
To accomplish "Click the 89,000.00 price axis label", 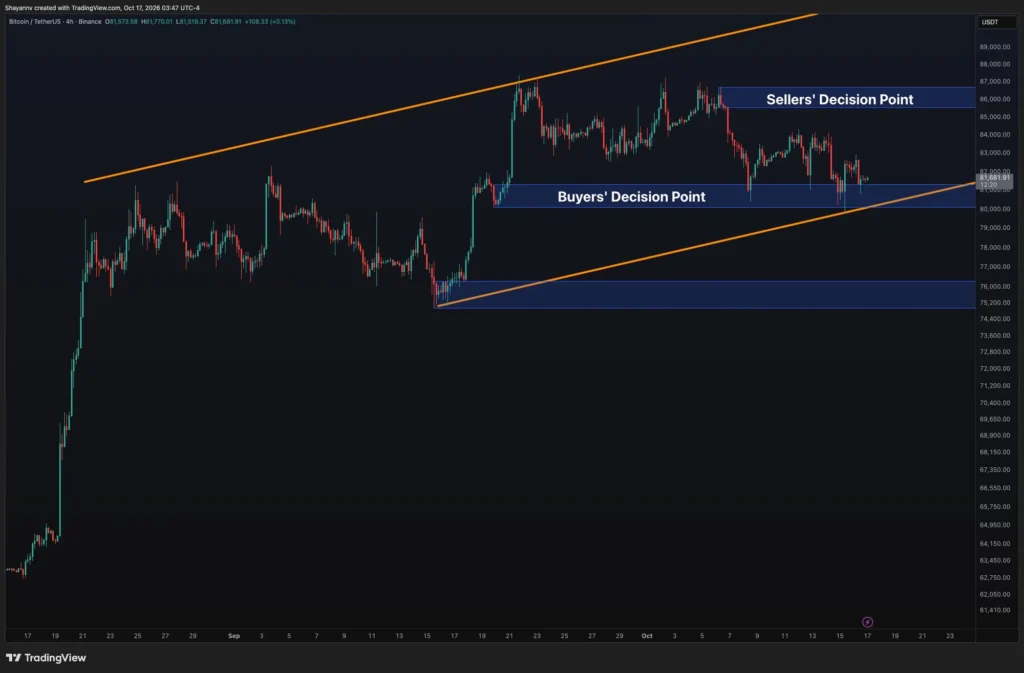I will click(x=995, y=47).
